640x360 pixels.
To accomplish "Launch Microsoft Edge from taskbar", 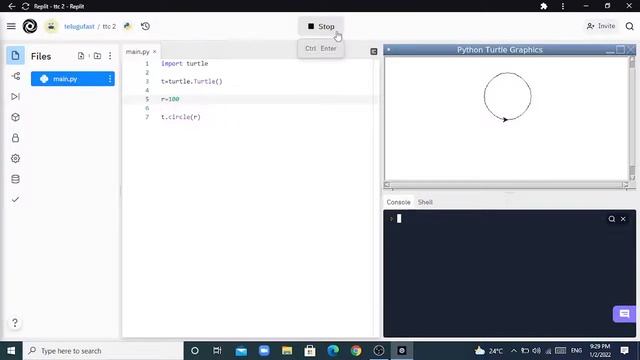I will [333, 351].
